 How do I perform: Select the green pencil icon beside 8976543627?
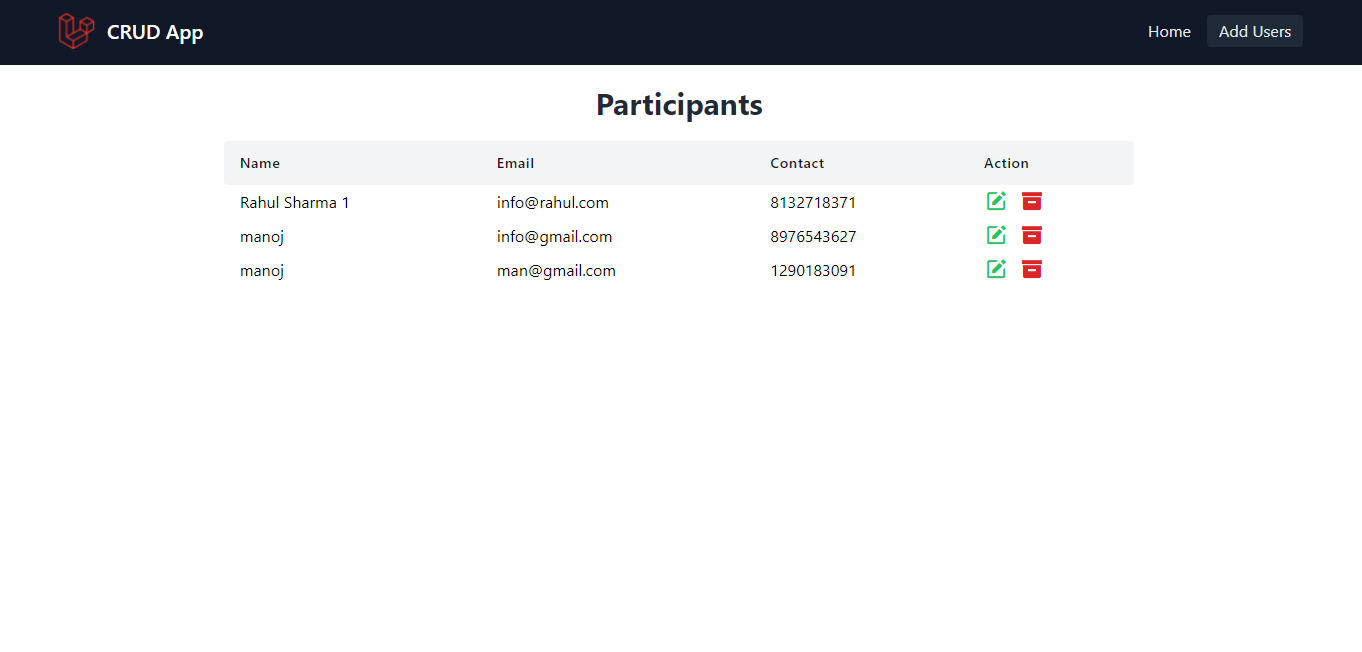point(996,235)
